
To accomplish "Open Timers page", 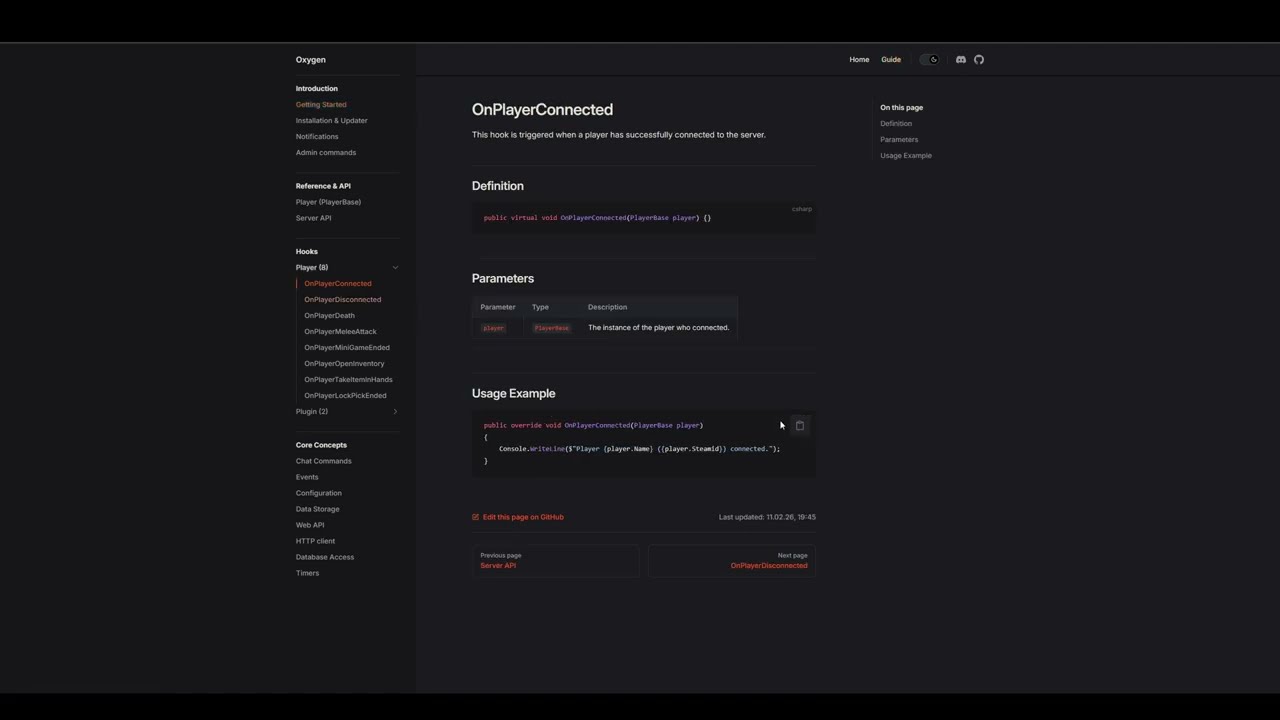I will (x=308, y=573).
